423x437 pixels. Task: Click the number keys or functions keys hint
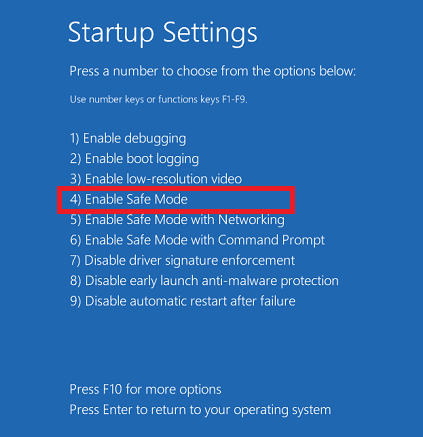click(x=158, y=99)
